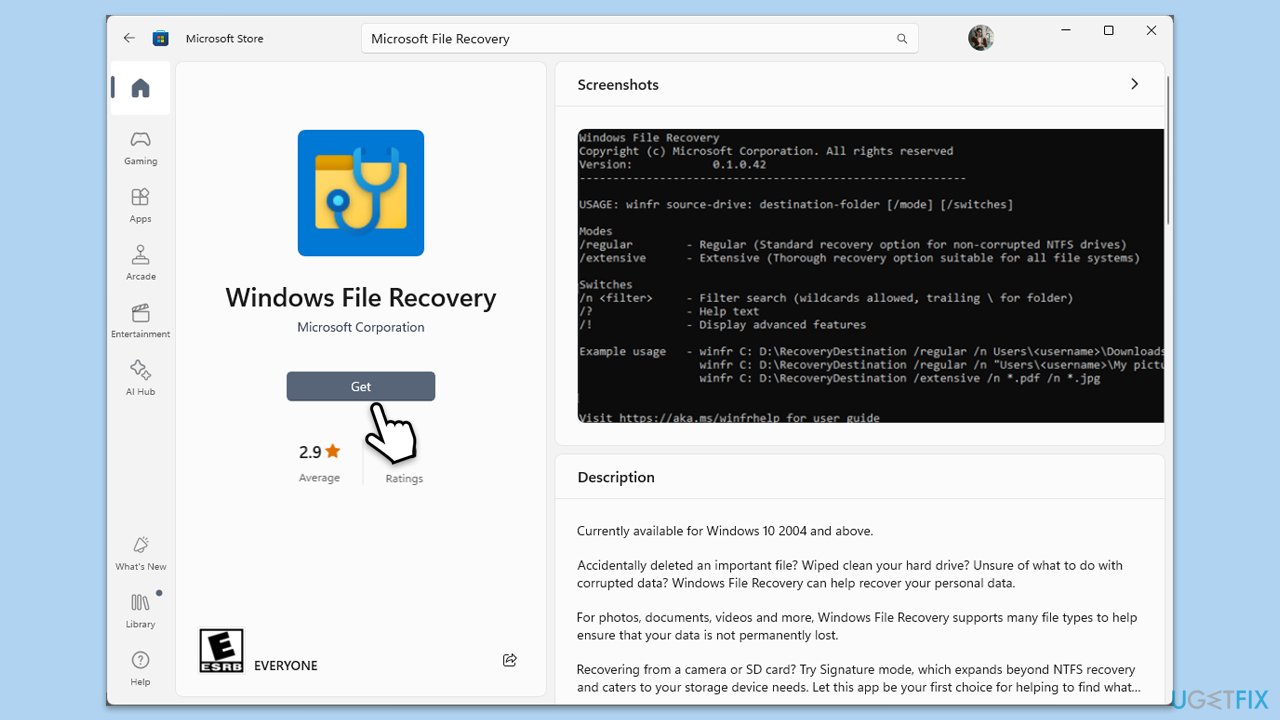Open the Library section

pyautogui.click(x=141, y=610)
